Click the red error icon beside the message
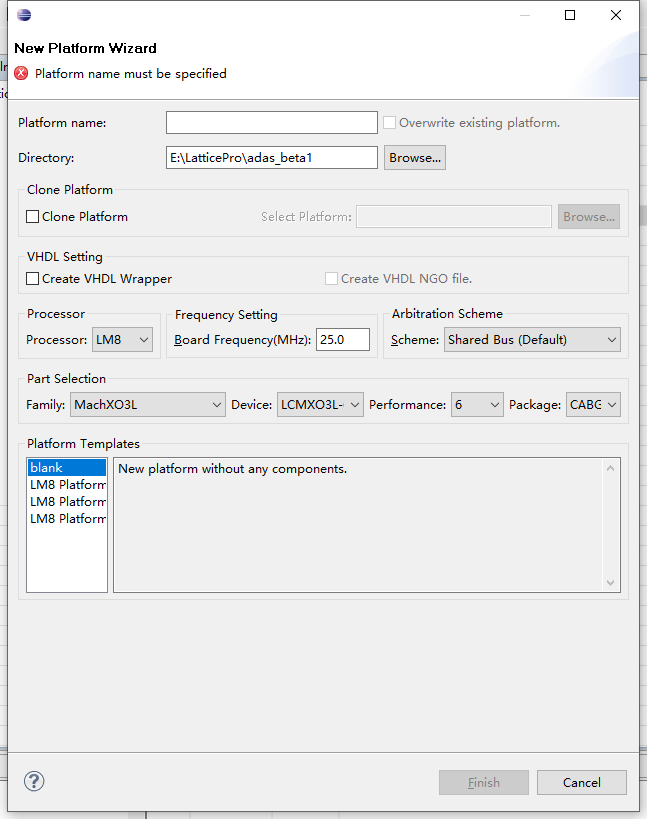This screenshot has height=819, width=647. point(21,73)
